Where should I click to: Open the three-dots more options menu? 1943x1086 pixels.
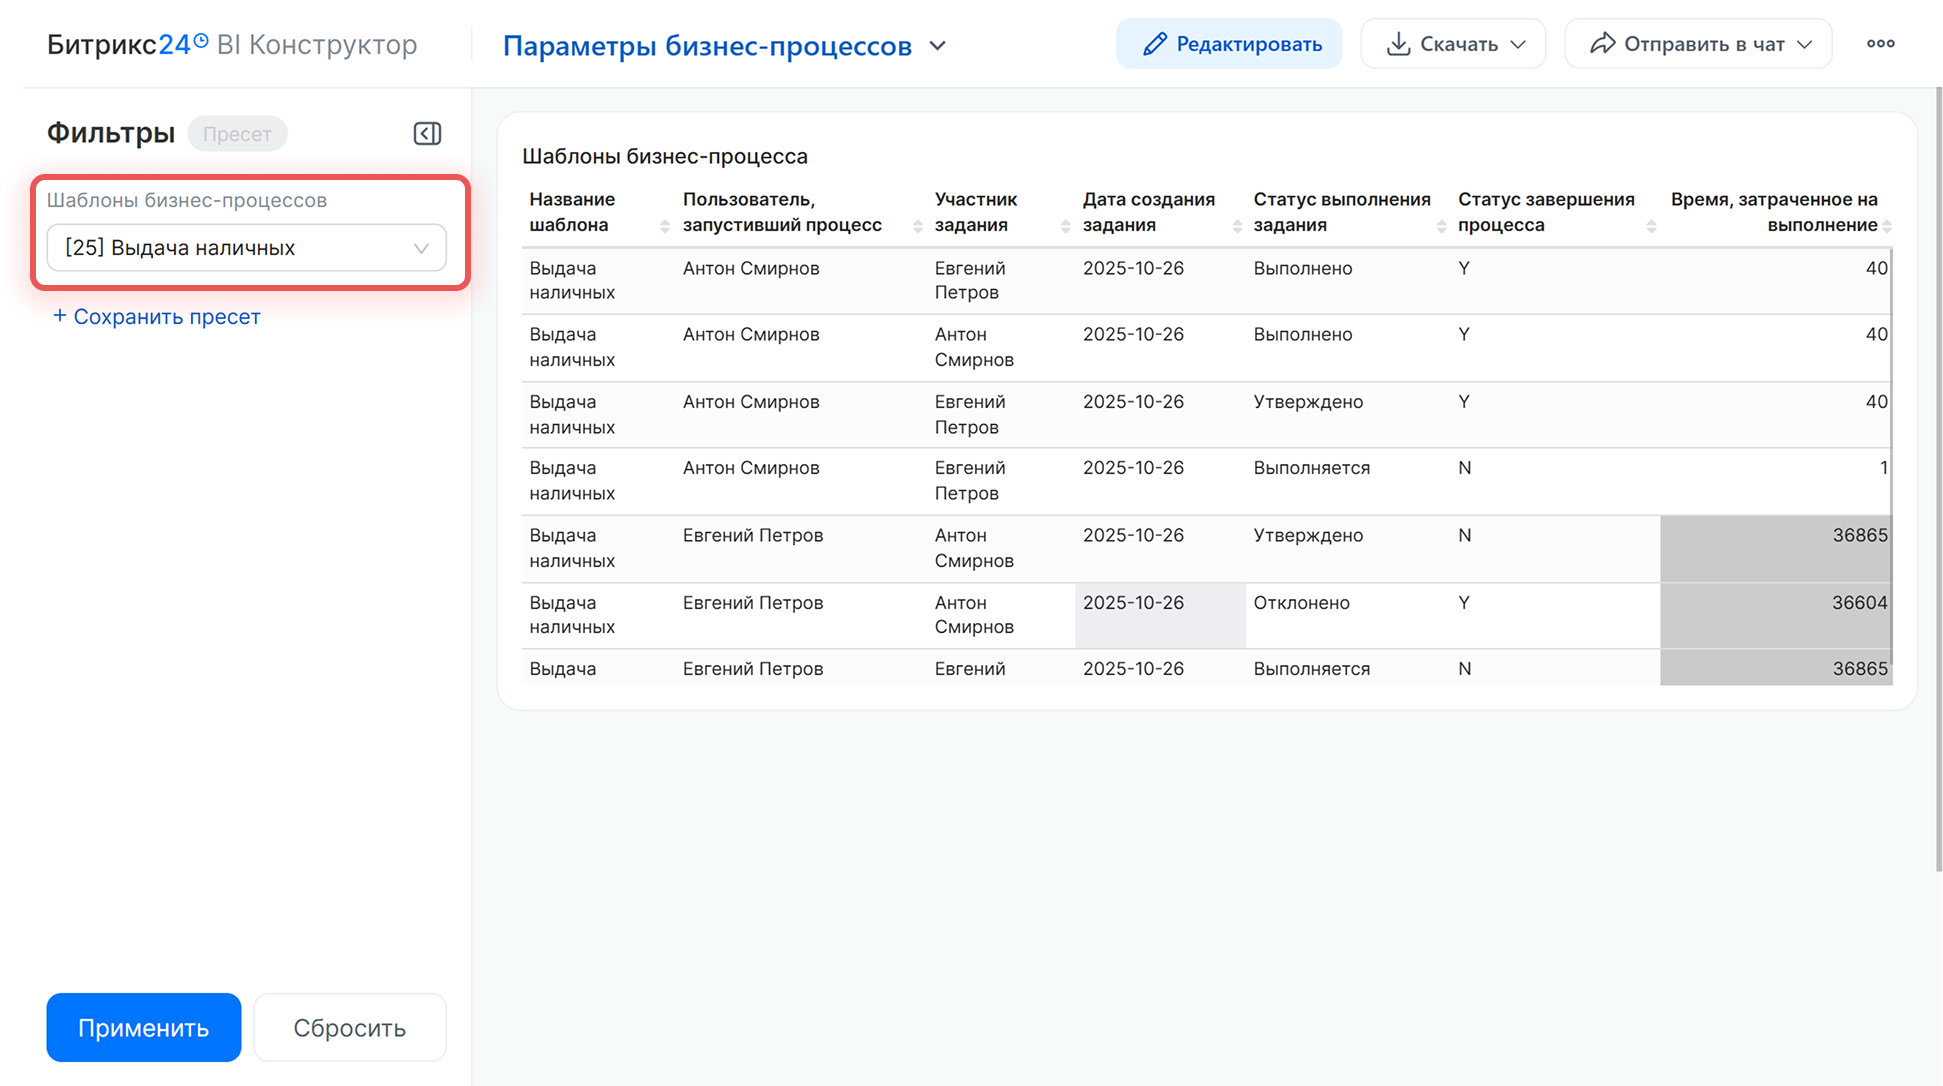[x=1880, y=44]
